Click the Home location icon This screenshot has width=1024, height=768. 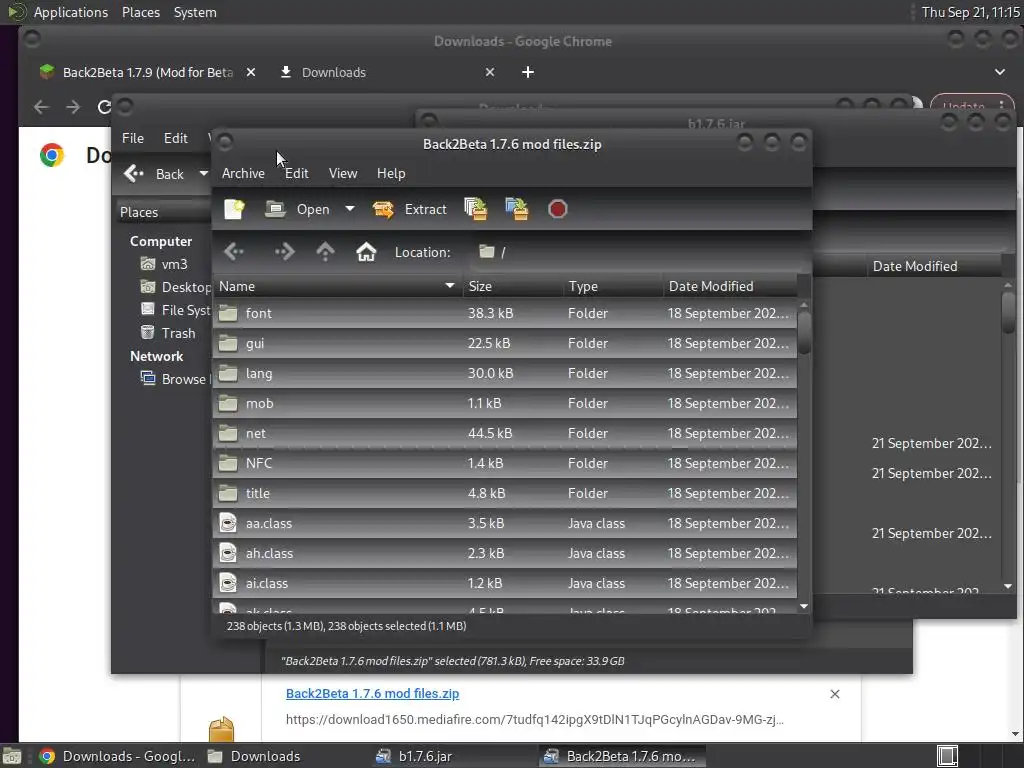[x=366, y=251]
